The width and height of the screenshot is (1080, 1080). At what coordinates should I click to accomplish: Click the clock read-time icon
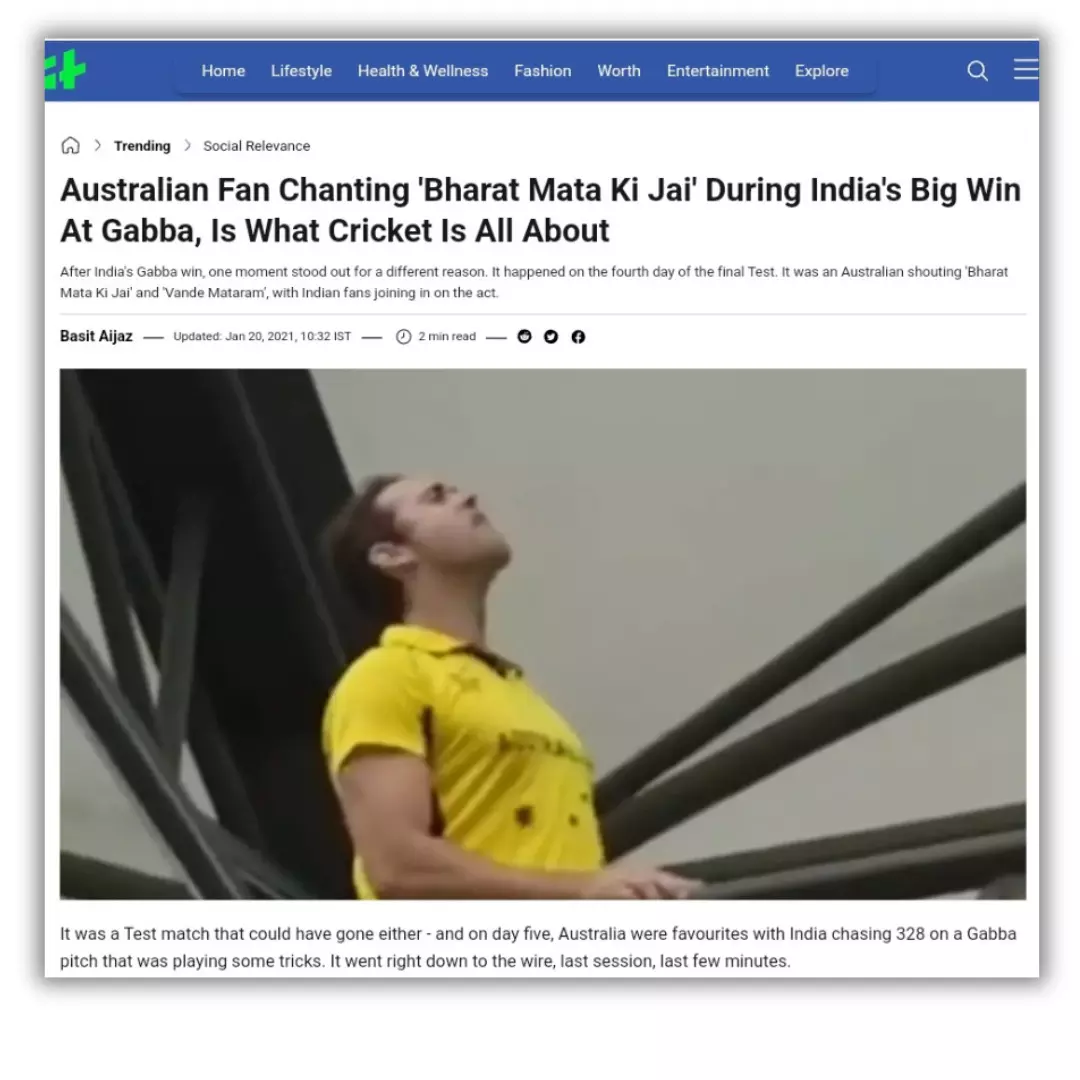click(404, 336)
